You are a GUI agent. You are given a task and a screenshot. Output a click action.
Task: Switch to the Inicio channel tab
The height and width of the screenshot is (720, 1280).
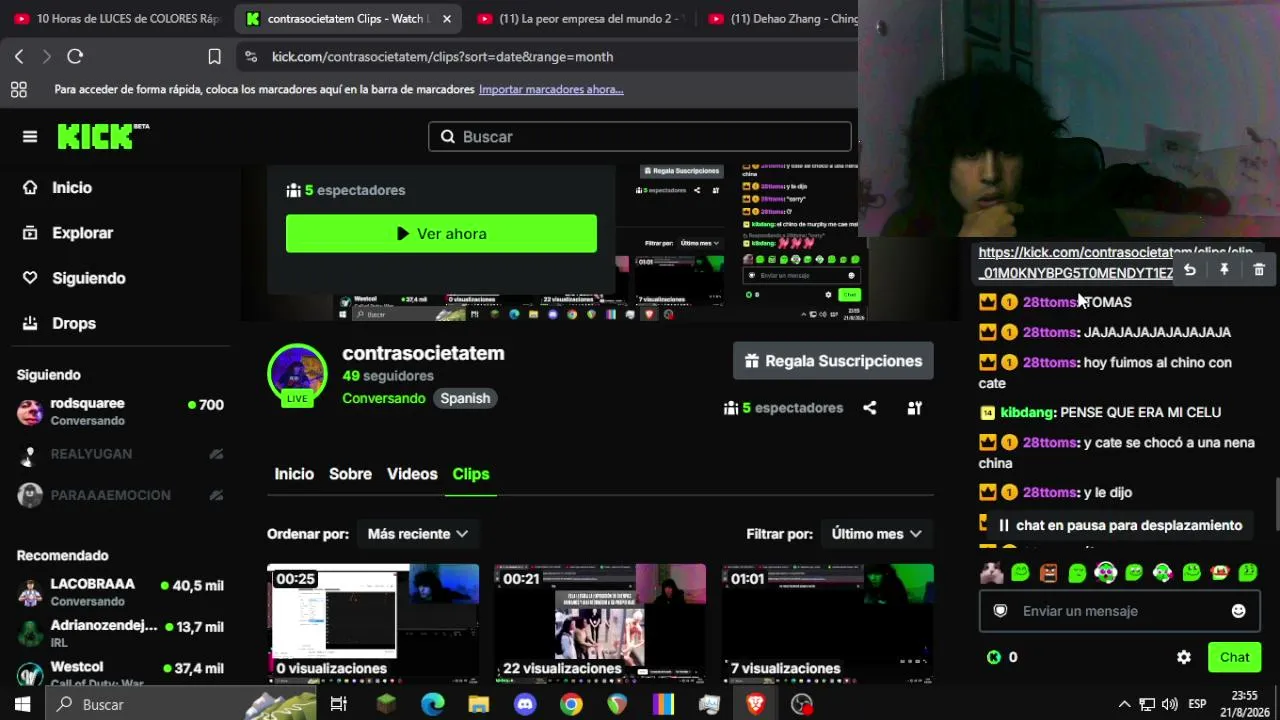coord(294,474)
